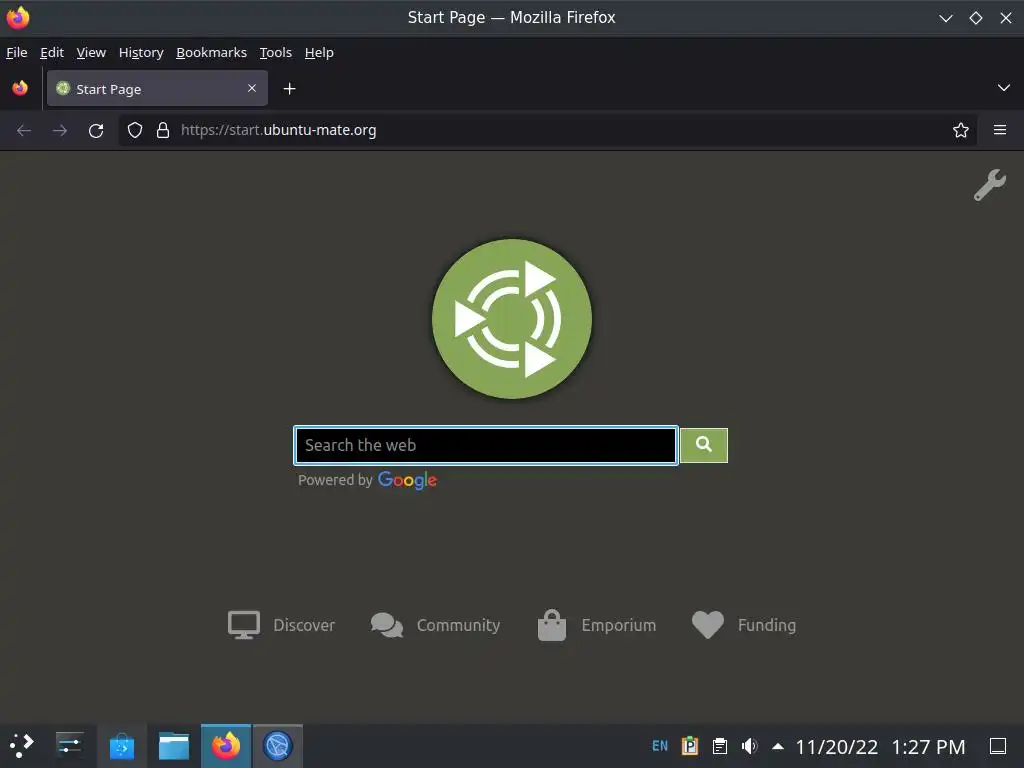Image resolution: width=1024 pixels, height=768 pixels.
Task: Open the clipboard tray icon
Action: point(720,746)
